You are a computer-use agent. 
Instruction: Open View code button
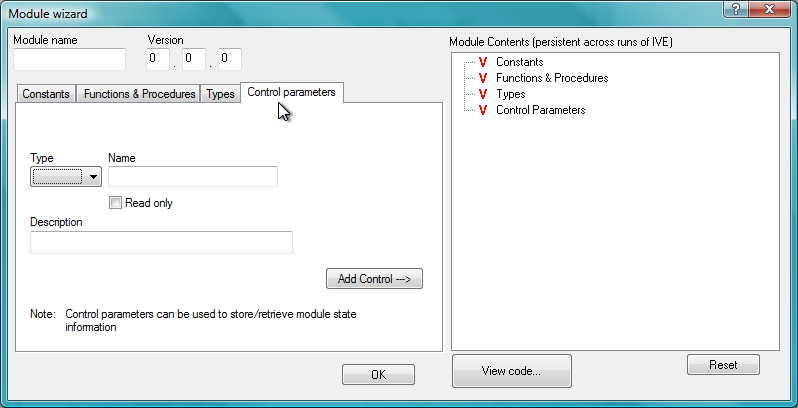coord(511,371)
